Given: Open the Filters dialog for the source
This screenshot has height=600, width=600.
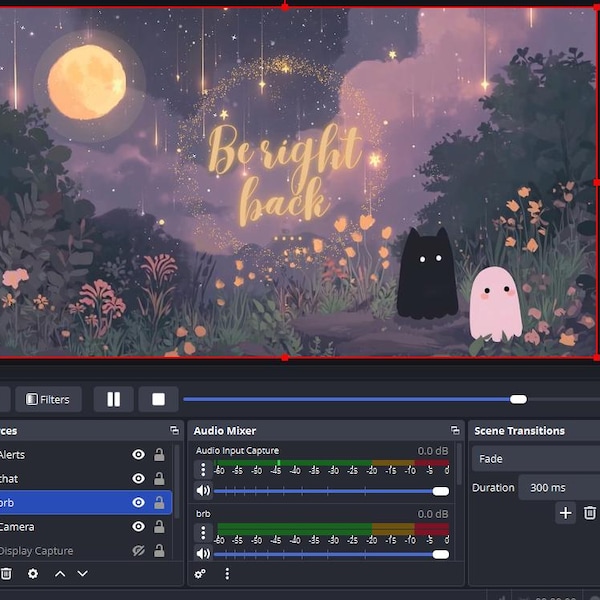Looking at the screenshot, I should (x=48, y=399).
